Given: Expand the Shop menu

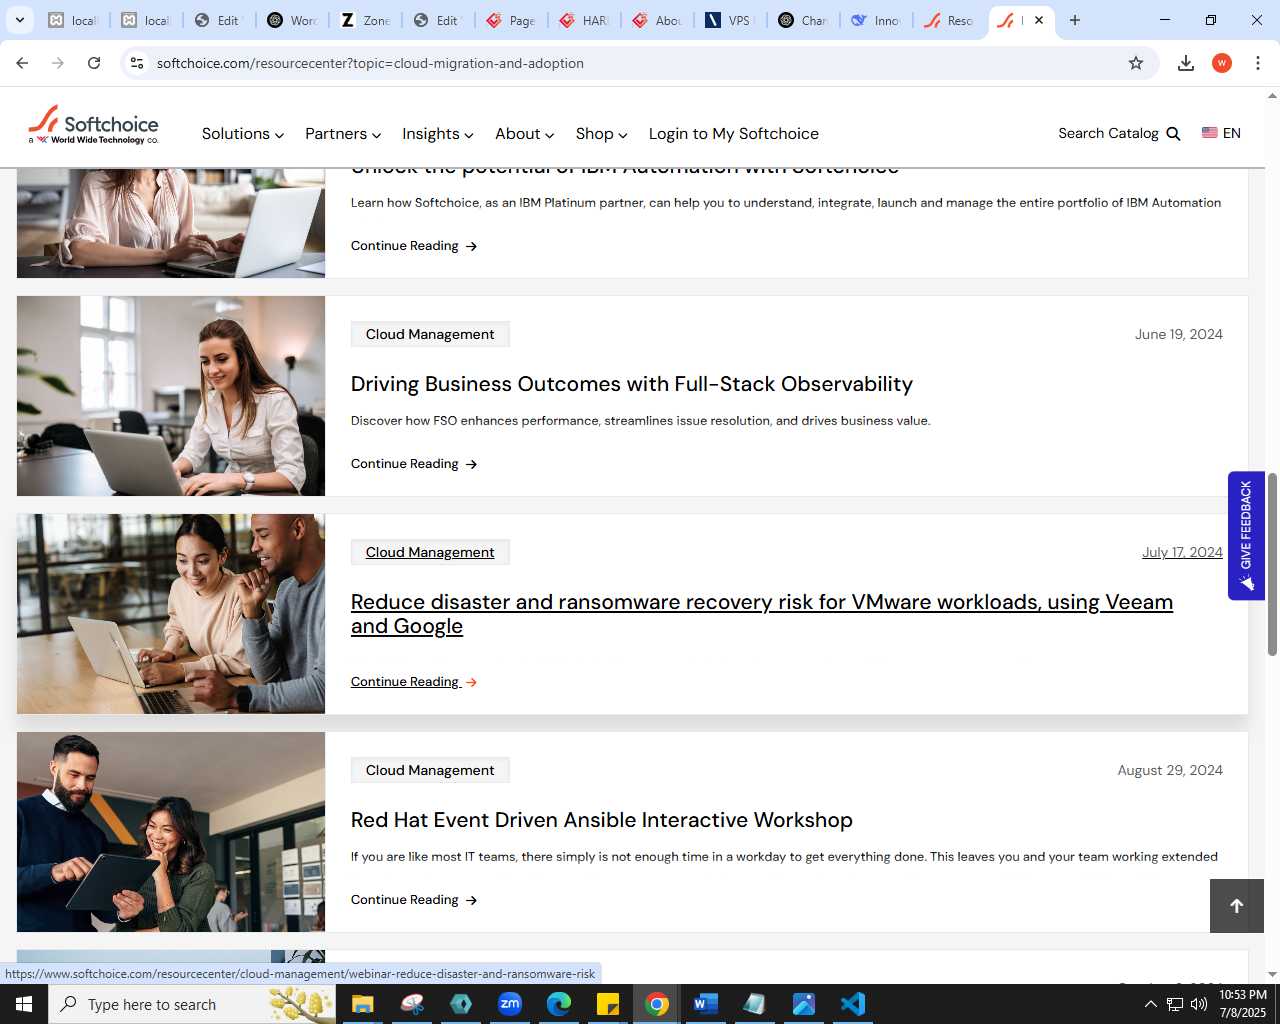Looking at the screenshot, I should click(601, 134).
